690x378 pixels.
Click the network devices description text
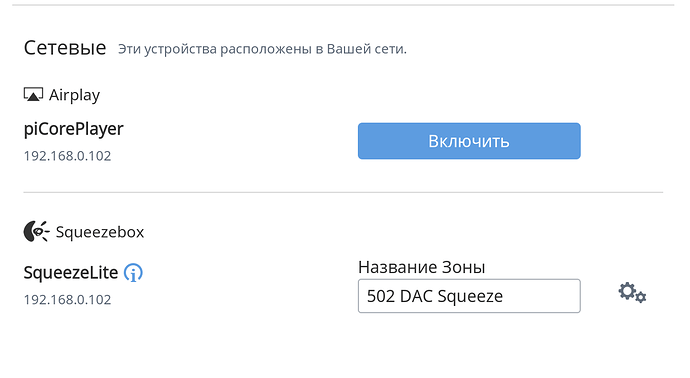pyautogui.click(x=262, y=49)
